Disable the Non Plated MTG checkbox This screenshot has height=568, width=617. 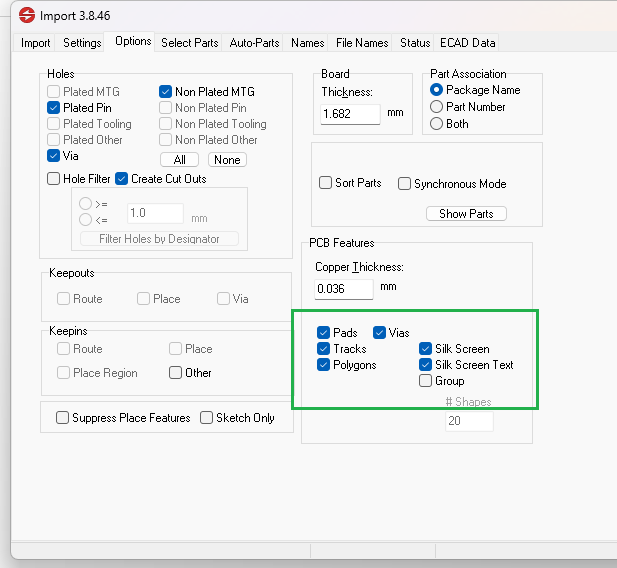(166, 92)
